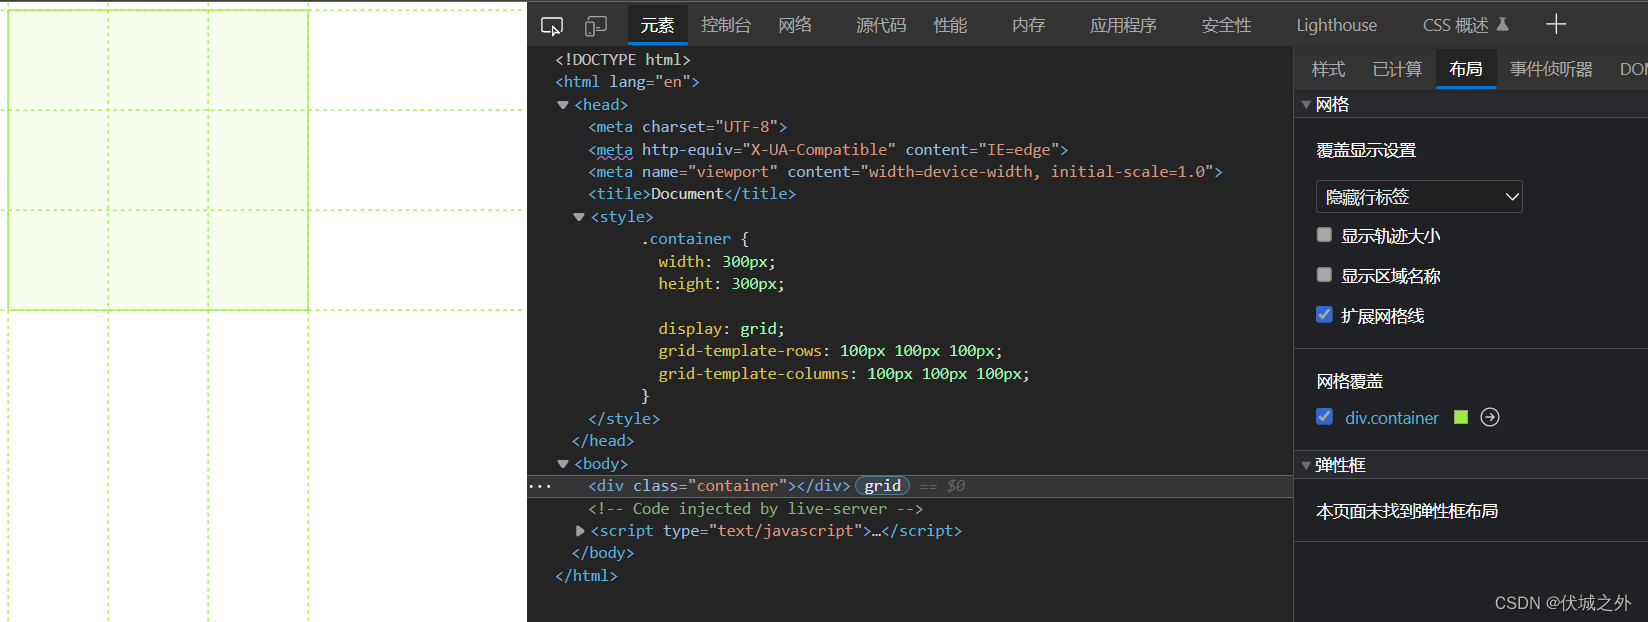Viewport: 1648px width, 622px height.
Task: Click the display: grid CSS line
Action: click(721, 329)
